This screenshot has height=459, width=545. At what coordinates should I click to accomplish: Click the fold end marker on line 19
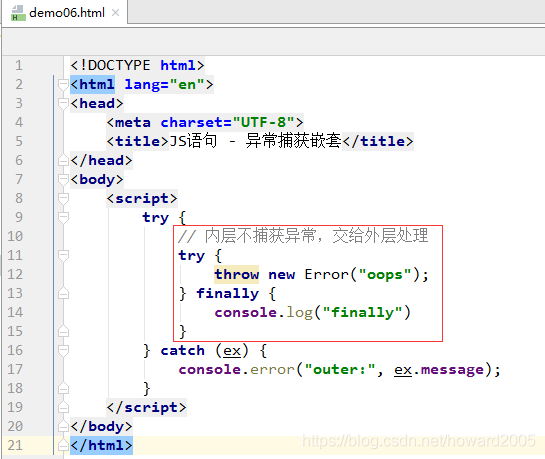tap(63, 408)
